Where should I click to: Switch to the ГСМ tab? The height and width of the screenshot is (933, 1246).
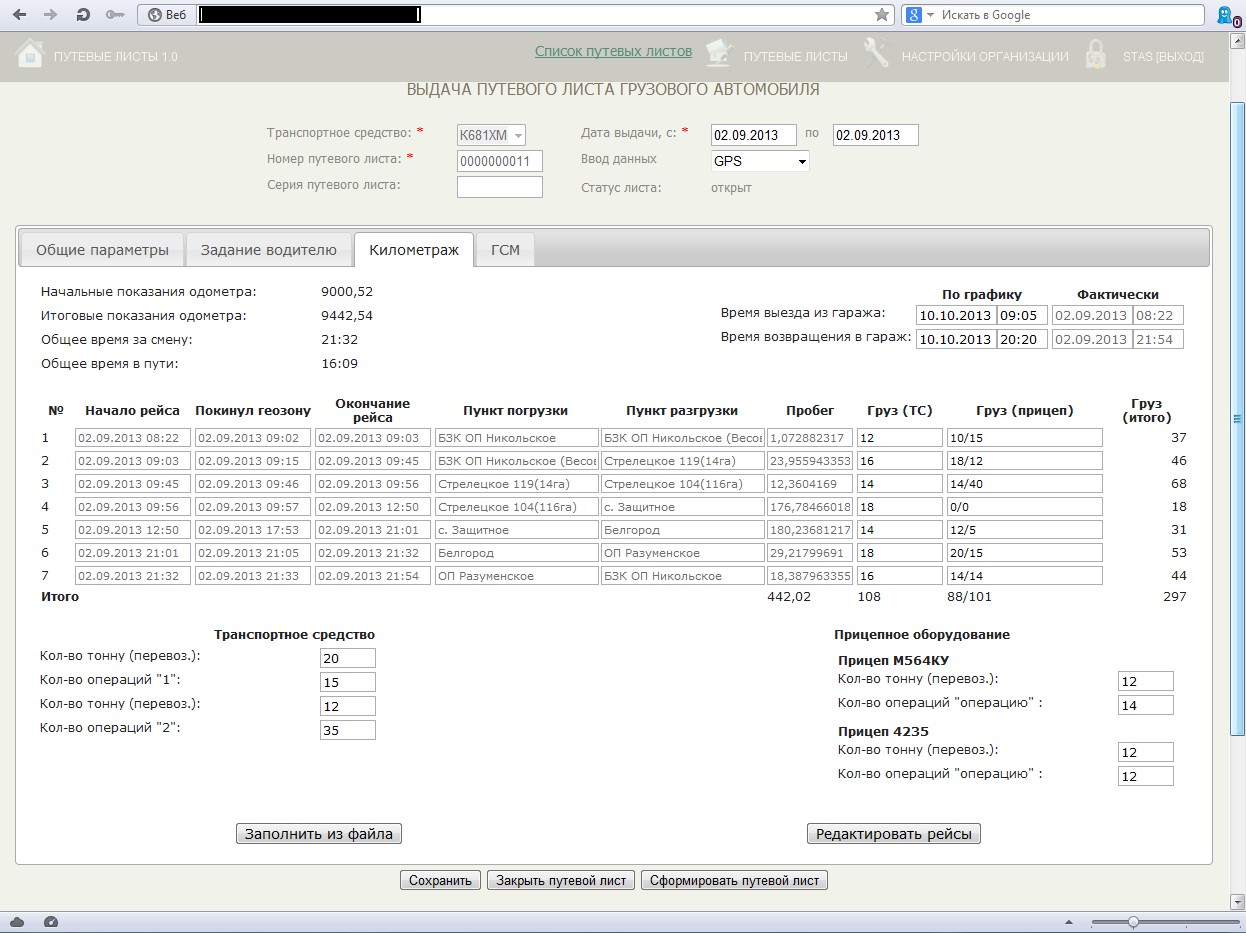point(505,250)
